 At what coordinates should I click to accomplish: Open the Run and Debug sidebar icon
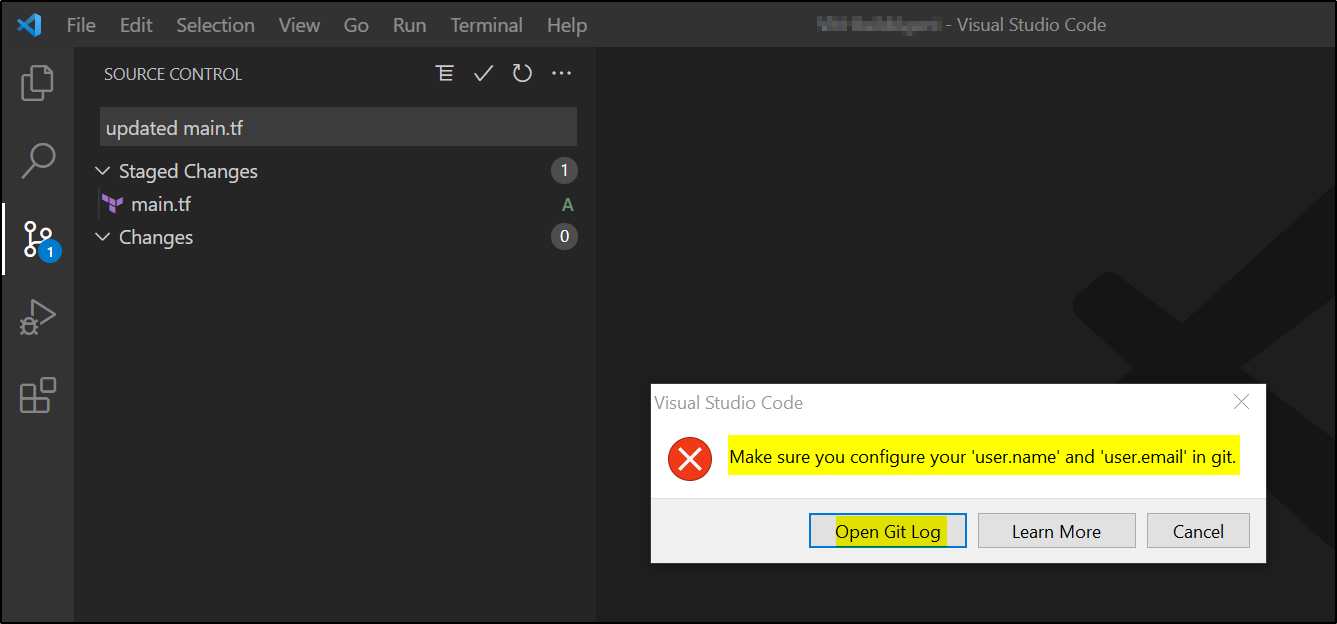[x=37, y=316]
